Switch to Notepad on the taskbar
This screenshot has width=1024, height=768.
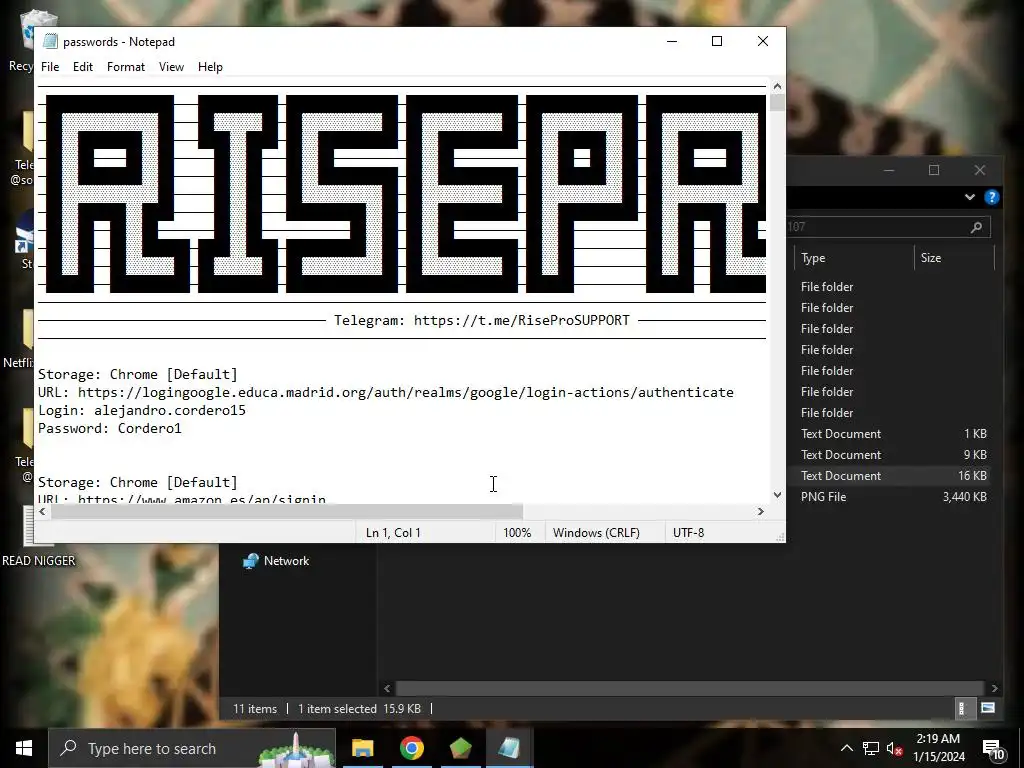[x=509, y=748]
